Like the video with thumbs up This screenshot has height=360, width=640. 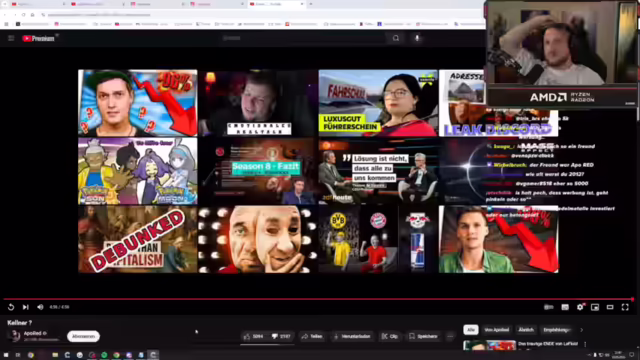coord(254,336)
